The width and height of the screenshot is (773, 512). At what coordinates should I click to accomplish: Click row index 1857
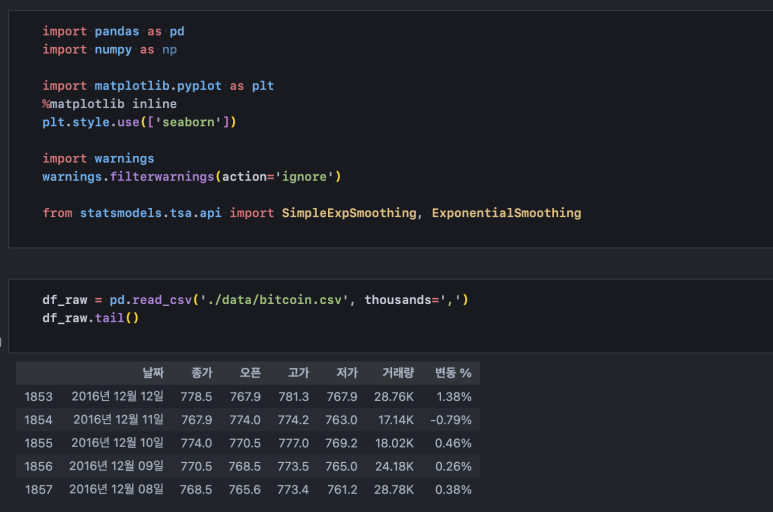[x=38, y=489]
